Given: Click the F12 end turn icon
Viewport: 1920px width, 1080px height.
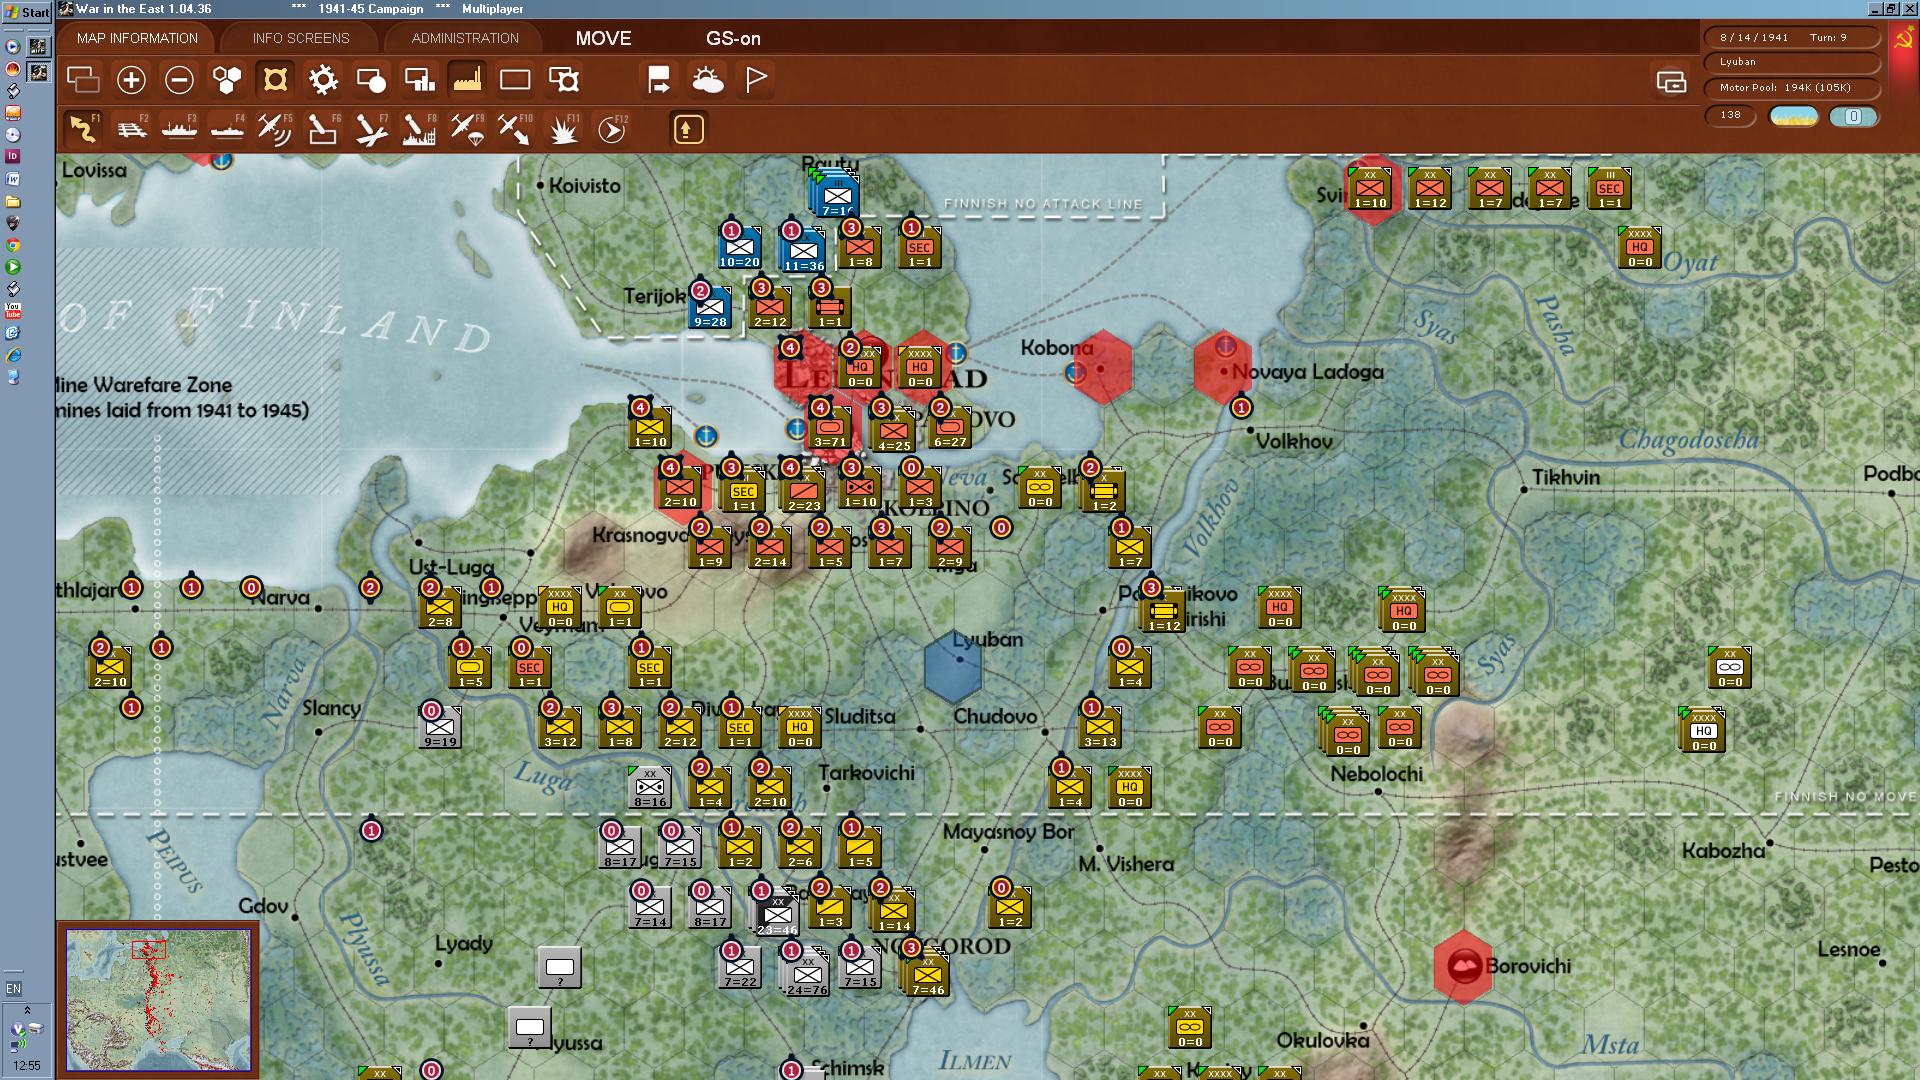Looking at the screenshot, I should point(611,129).
